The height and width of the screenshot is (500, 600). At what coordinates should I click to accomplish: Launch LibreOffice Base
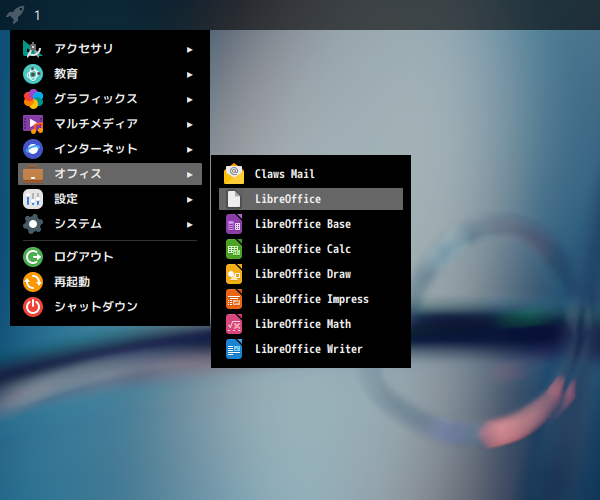[x=311, y=224]
